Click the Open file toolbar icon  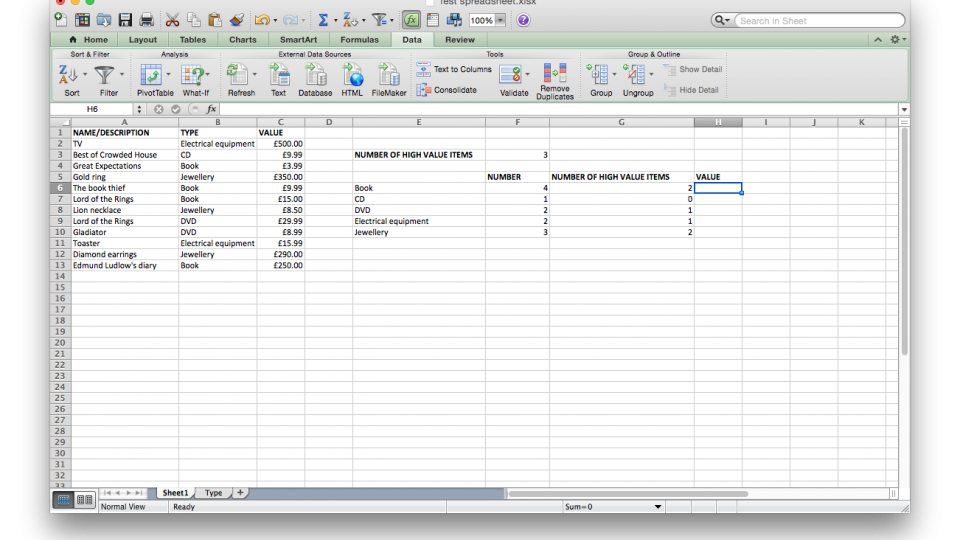103,20
